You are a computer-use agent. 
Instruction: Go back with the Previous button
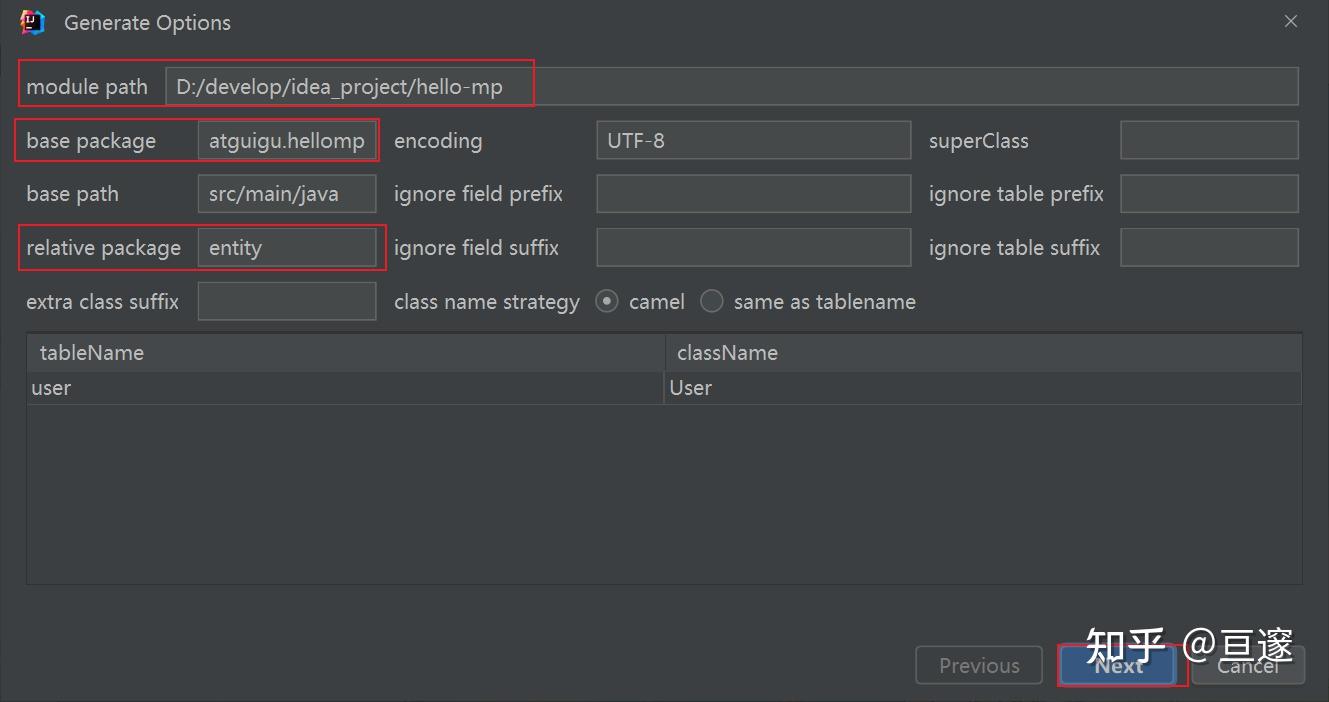(979, 666)
